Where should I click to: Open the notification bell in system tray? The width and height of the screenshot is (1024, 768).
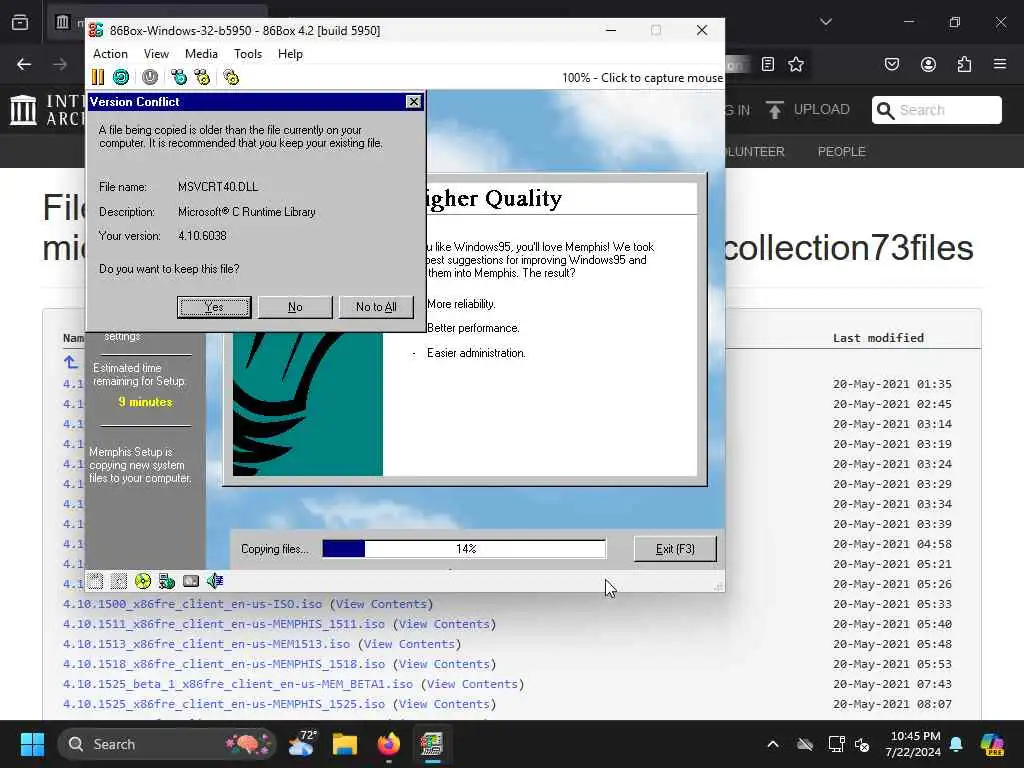coord(956,744)
